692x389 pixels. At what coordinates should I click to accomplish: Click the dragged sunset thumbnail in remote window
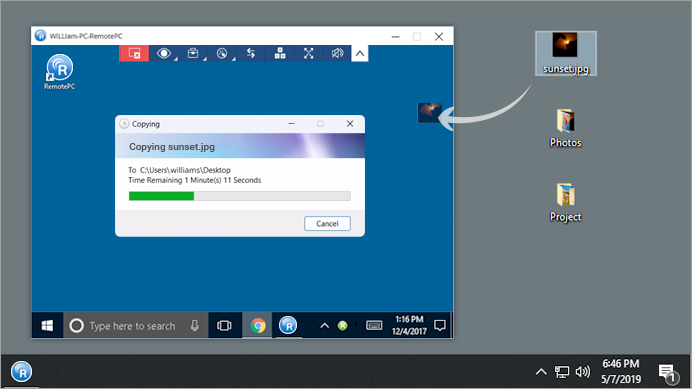coord(429,113)
